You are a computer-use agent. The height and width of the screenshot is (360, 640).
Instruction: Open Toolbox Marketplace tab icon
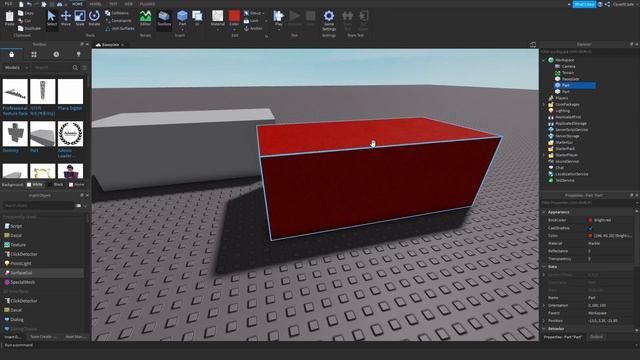click(11, 54)
